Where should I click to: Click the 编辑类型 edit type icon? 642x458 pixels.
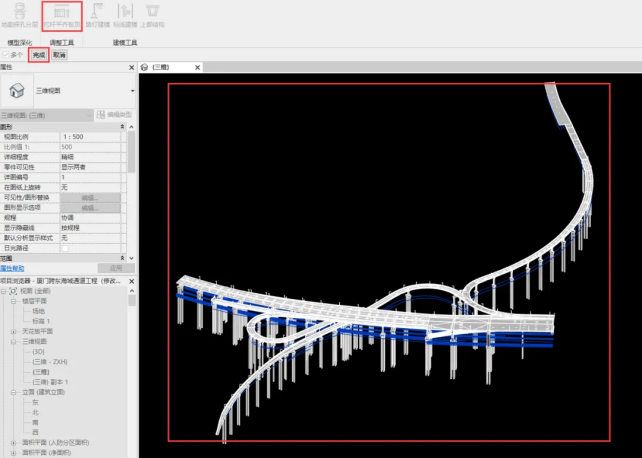coord(112,115)
